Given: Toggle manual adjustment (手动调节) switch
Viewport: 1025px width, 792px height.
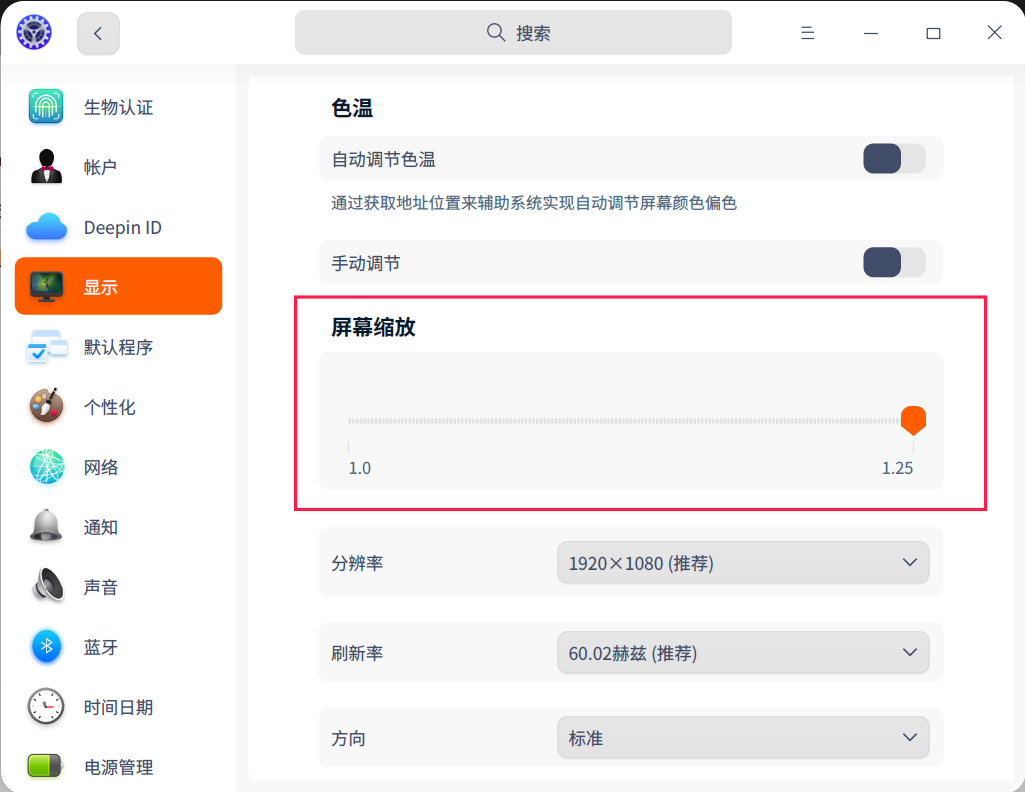Looking at the screenshot, I should tap(894, 263).
